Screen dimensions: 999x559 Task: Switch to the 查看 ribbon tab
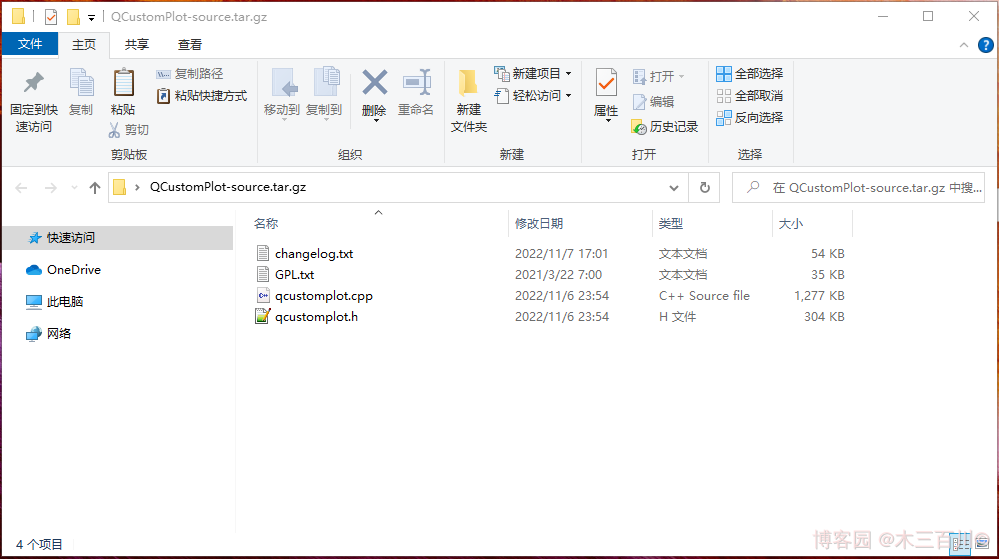tap(190, 44)
